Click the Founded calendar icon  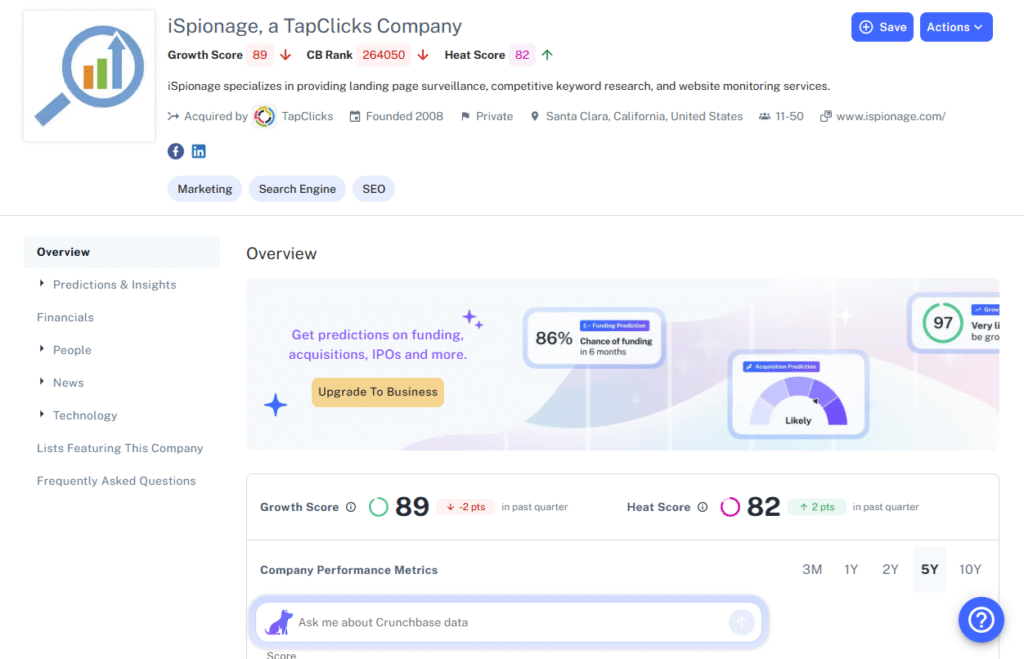click(355, 116)
